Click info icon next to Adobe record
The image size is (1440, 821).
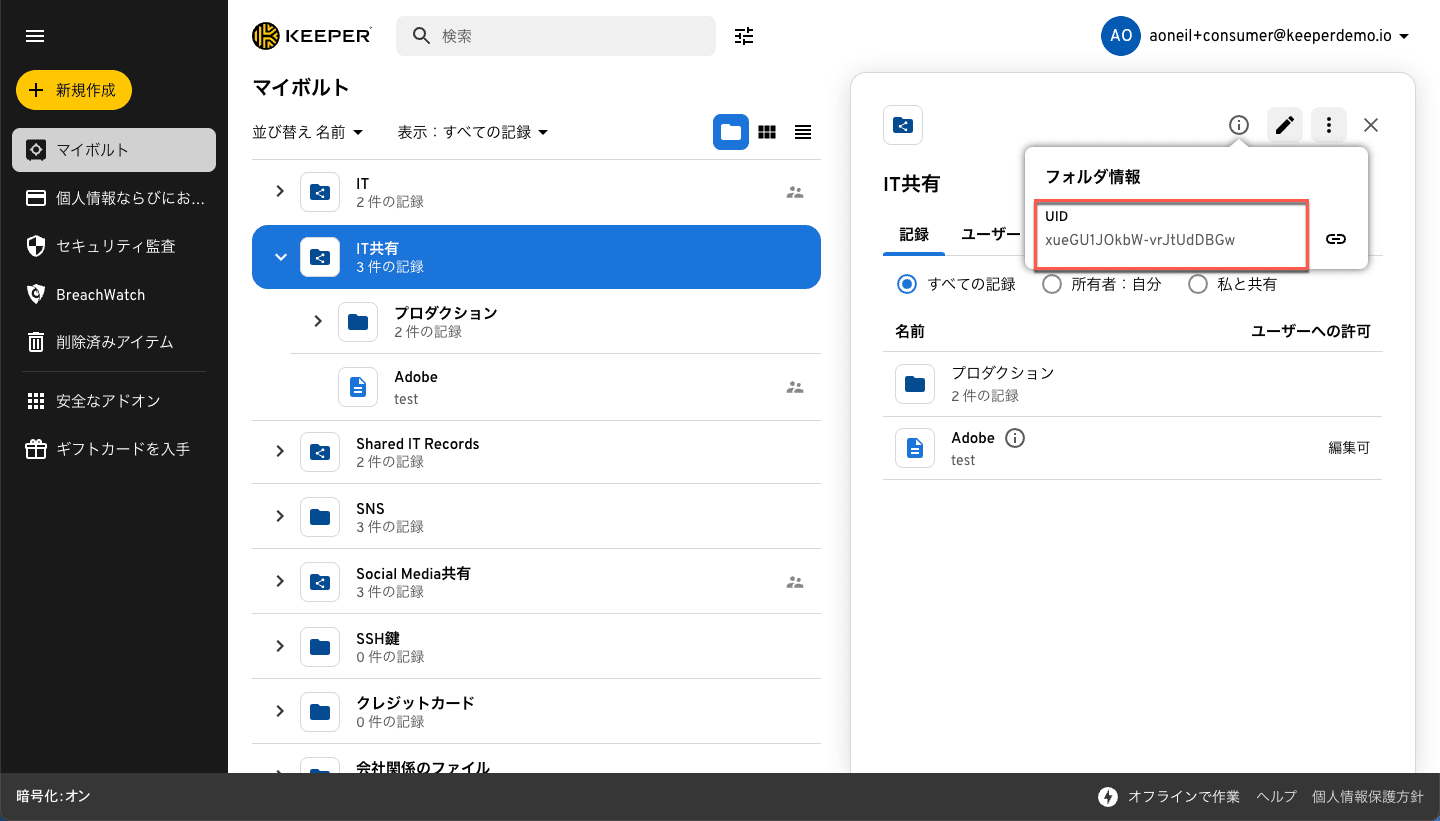pyautogui.click(x=1015, y=438)
